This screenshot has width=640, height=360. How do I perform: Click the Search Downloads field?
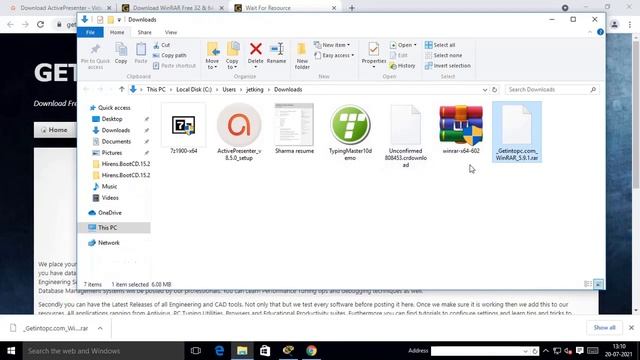[552, 89]
